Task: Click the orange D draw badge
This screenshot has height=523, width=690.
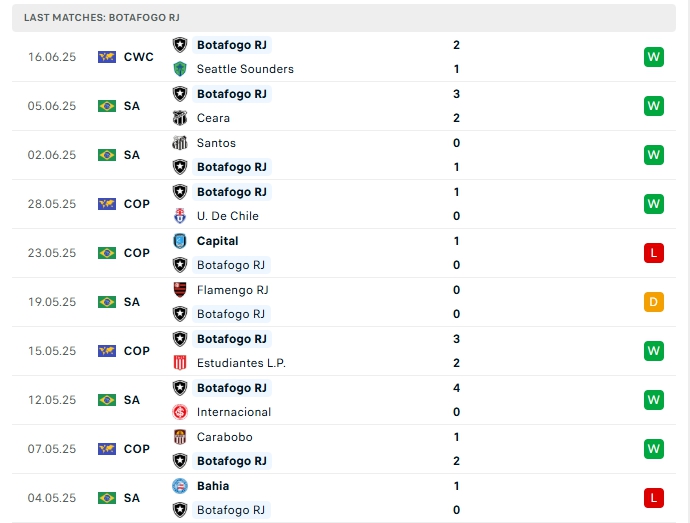Action: click(x=654, y=302)
